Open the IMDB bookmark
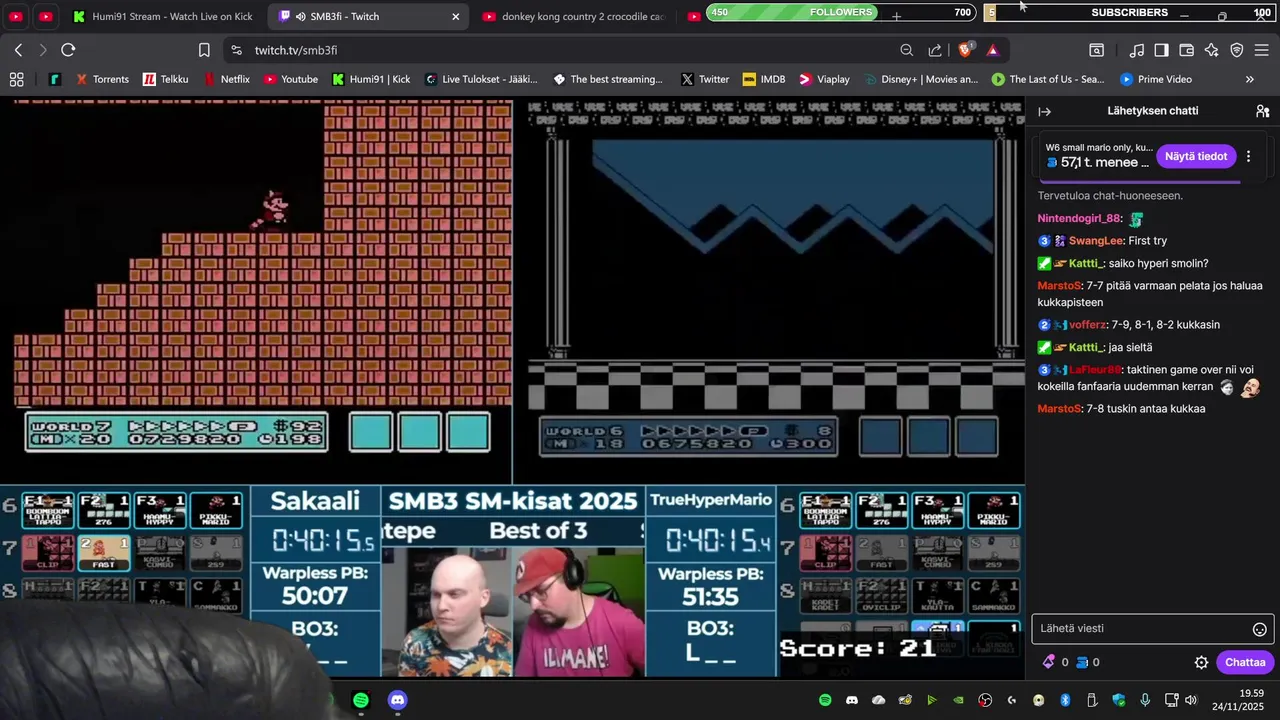1280x720 pixels. [x=763, y=79]
